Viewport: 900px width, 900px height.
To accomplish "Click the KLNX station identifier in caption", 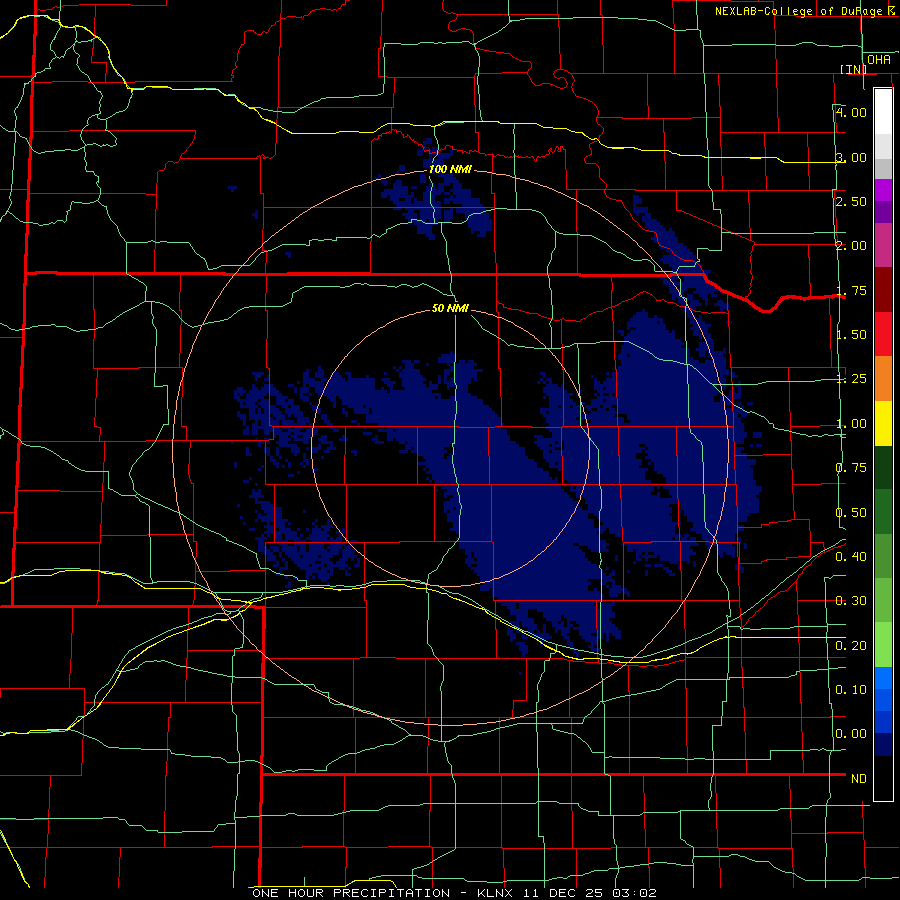I will tap(498, 893).
